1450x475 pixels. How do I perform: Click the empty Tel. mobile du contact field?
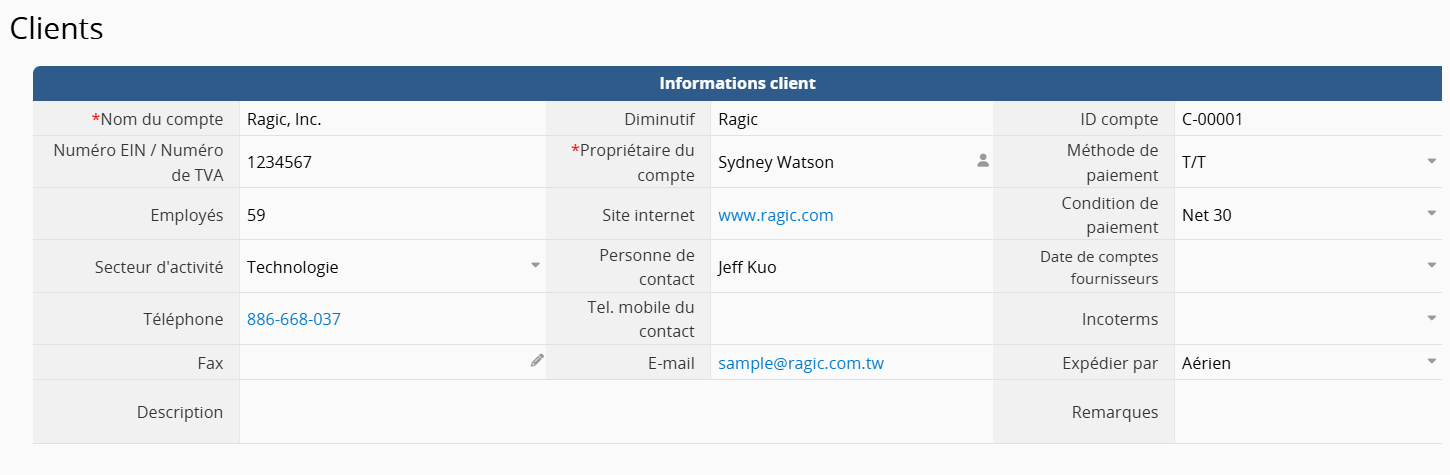(x=850, y=319)
